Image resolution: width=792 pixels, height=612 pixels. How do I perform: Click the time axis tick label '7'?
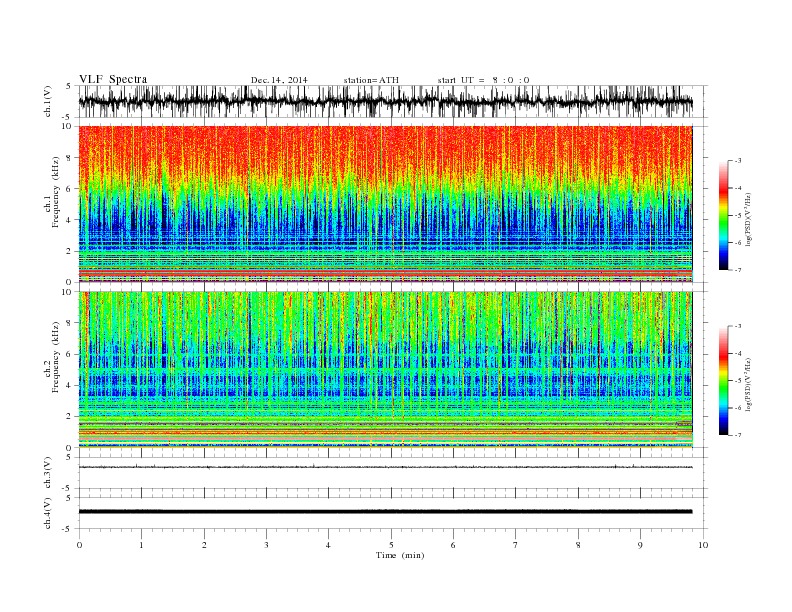click(516, 545)
